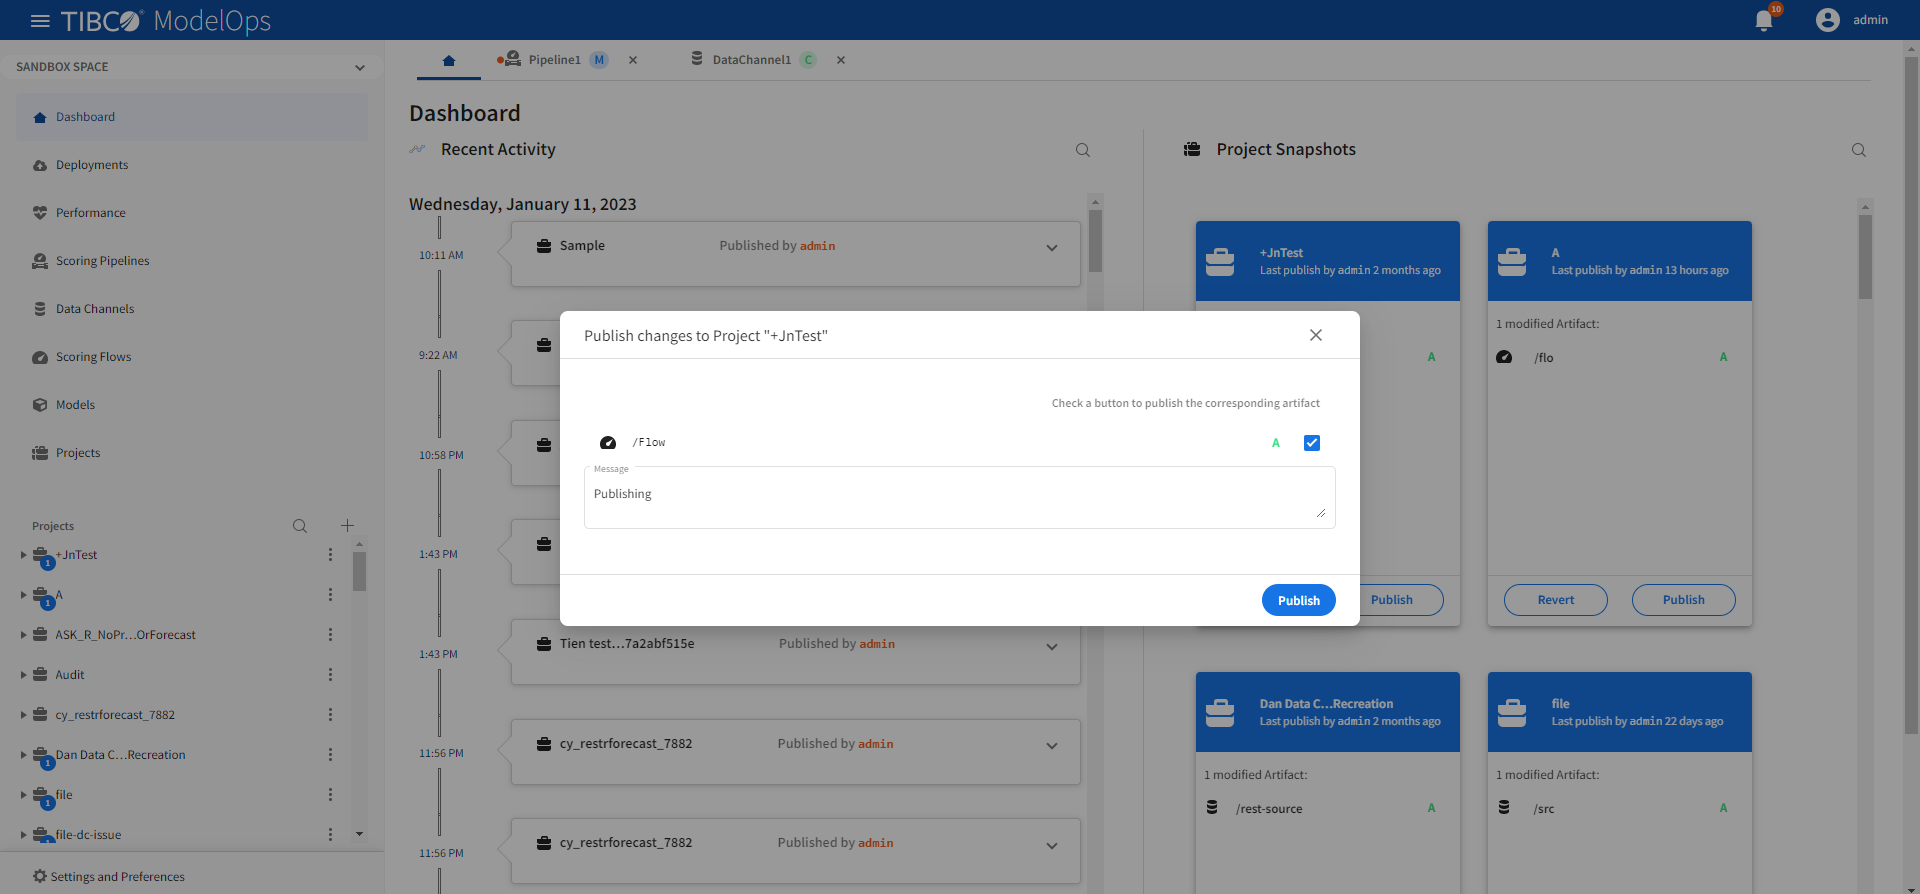
Task: Open more options for file-dc-issue project
Action: (x=330, y=835)
